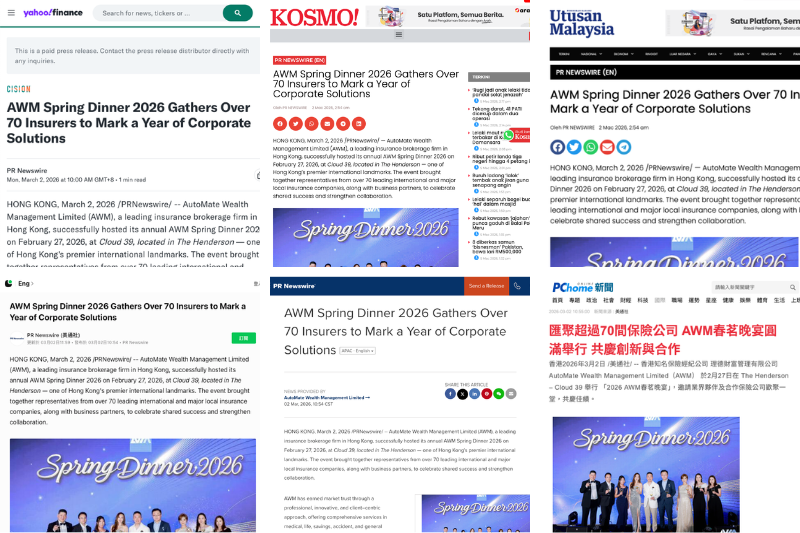Click PChome search magnifier icon
The height and width of the screenshot is (533, 800).
[792, 287]
